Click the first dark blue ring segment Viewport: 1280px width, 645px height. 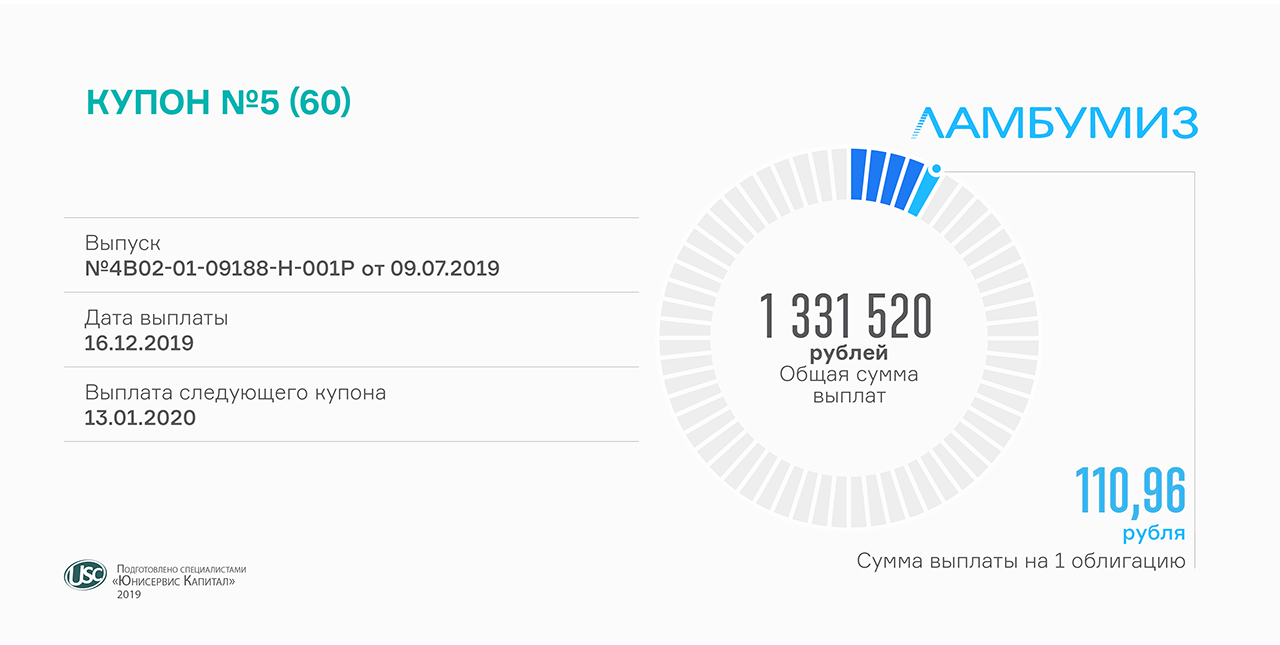click(857, 174)
